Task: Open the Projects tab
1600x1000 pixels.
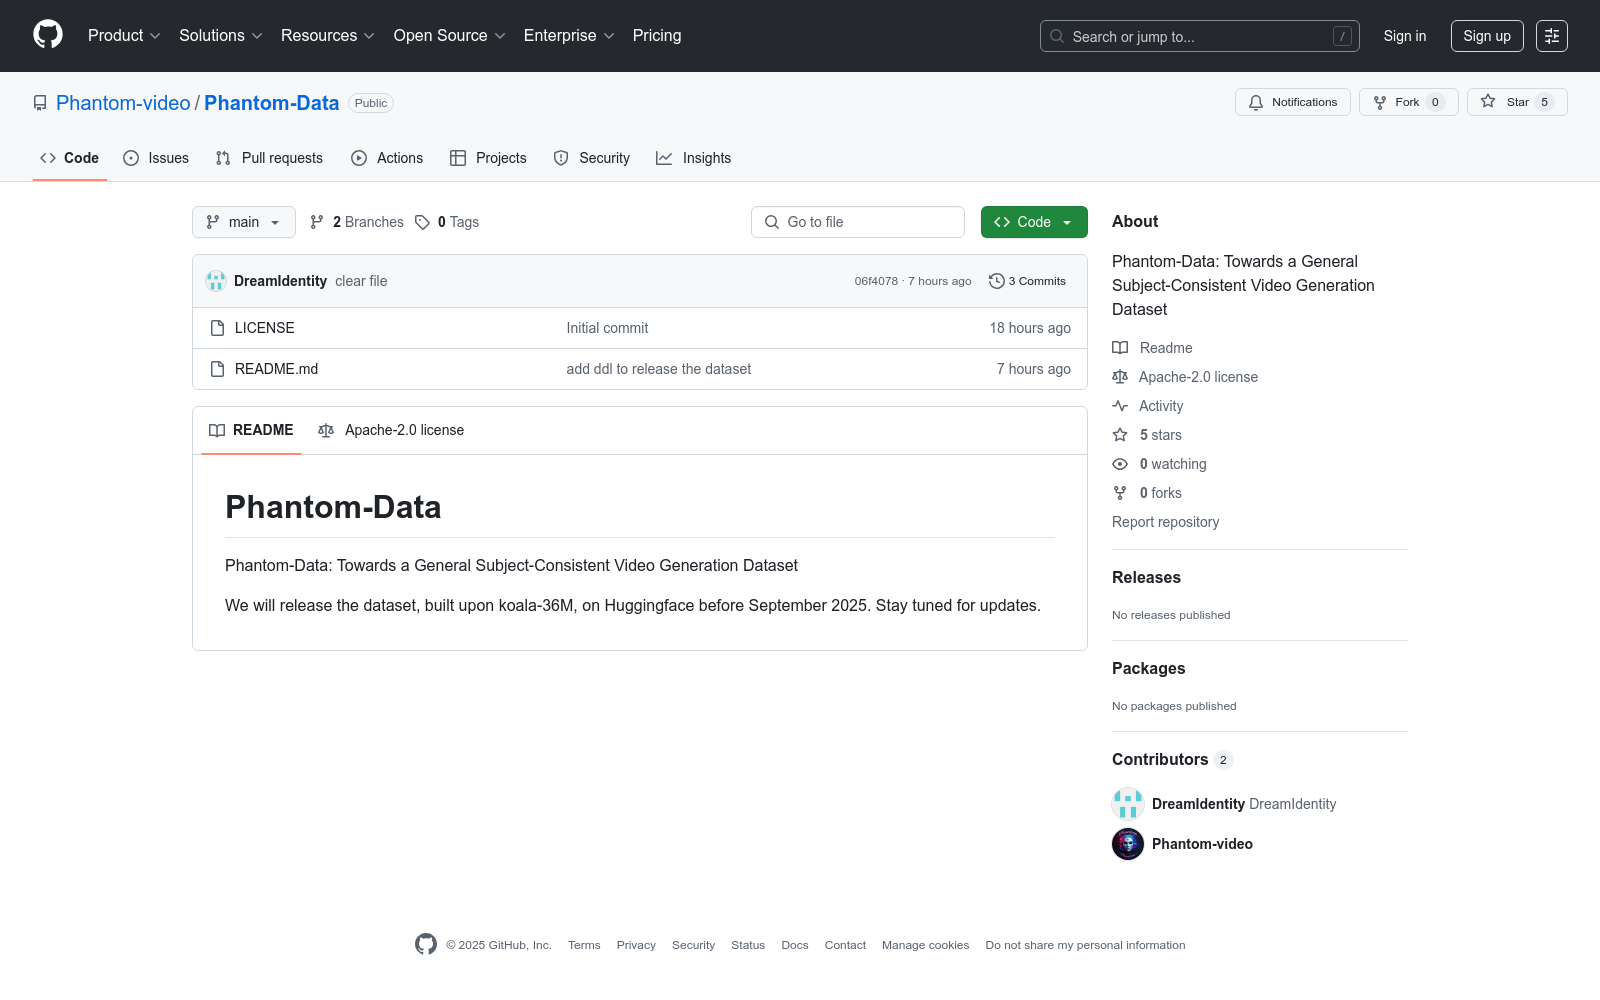Action: [488, 158]
